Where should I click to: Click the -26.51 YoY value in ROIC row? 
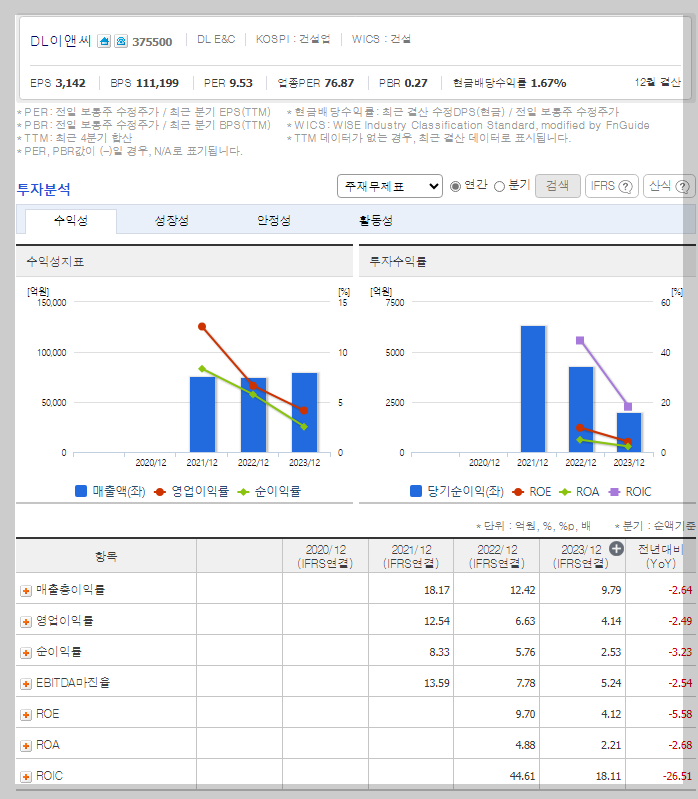(677, 777)
